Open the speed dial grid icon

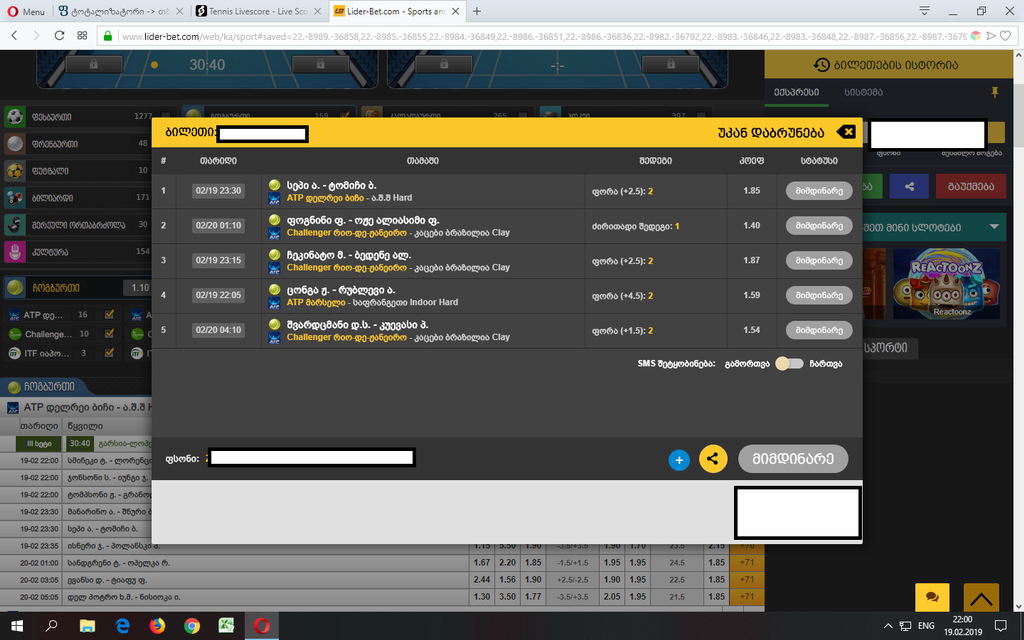[82, 36]
